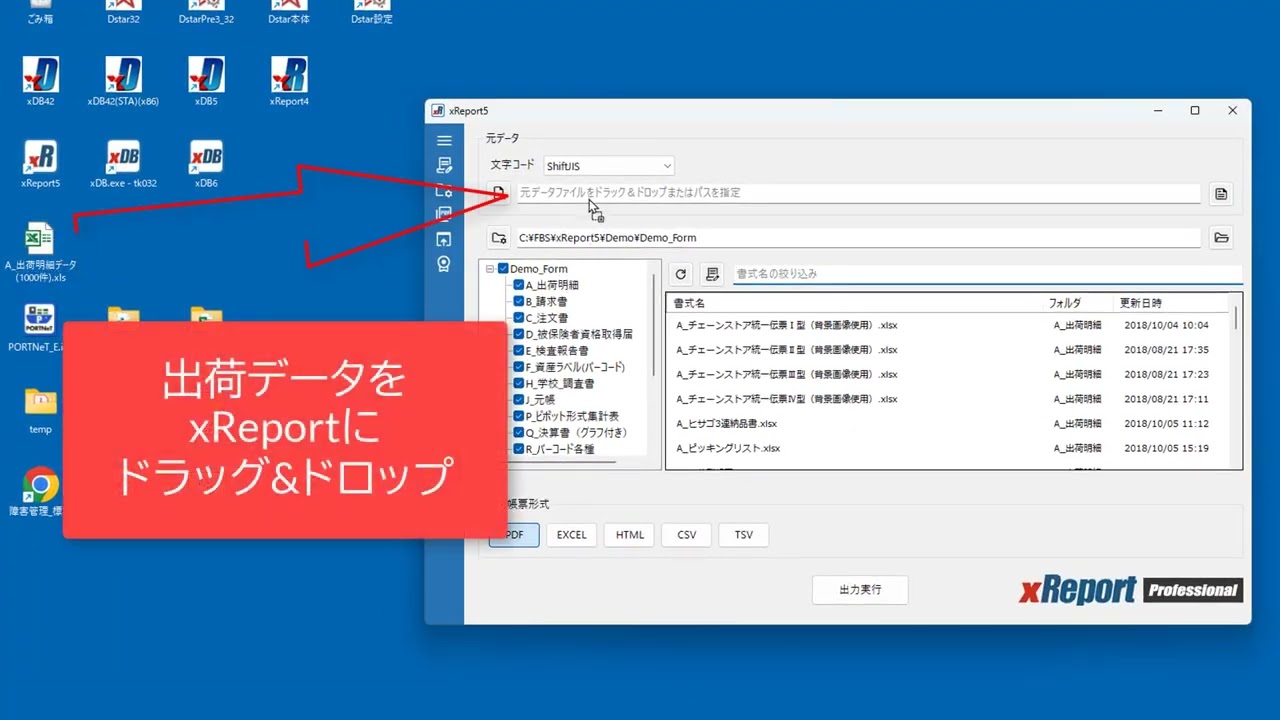Select the Chrome shortcut on desktop
Viewport: 1280px width, 720px height.
coord(40,493)
